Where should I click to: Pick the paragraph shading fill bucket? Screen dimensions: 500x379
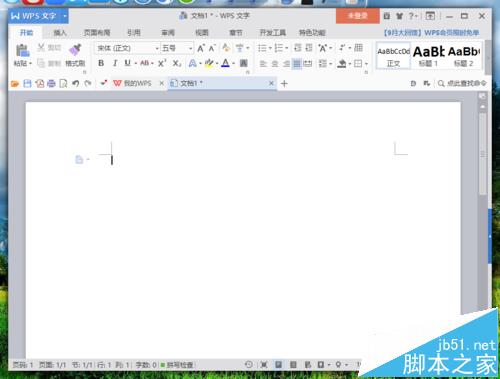coord(341,63)
